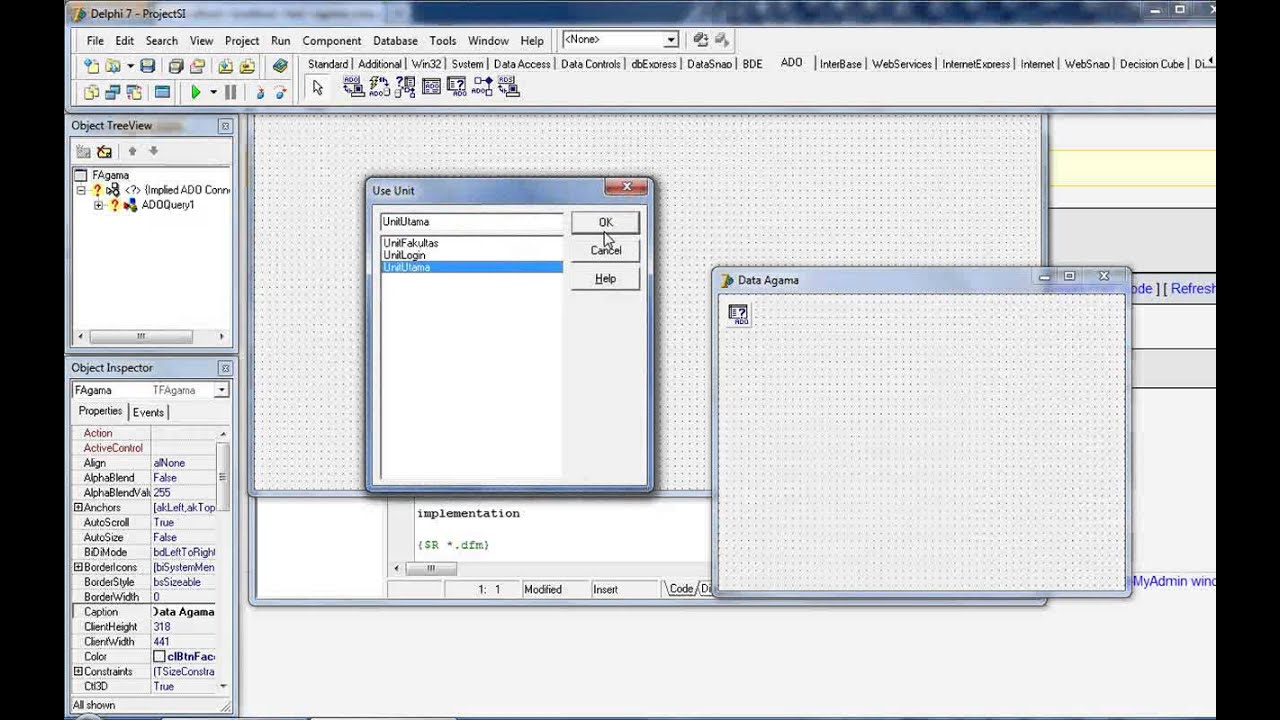Click the delete icon in Object TreeView toolbar
Screen dimensions: 1280x720
coord(104,152)
